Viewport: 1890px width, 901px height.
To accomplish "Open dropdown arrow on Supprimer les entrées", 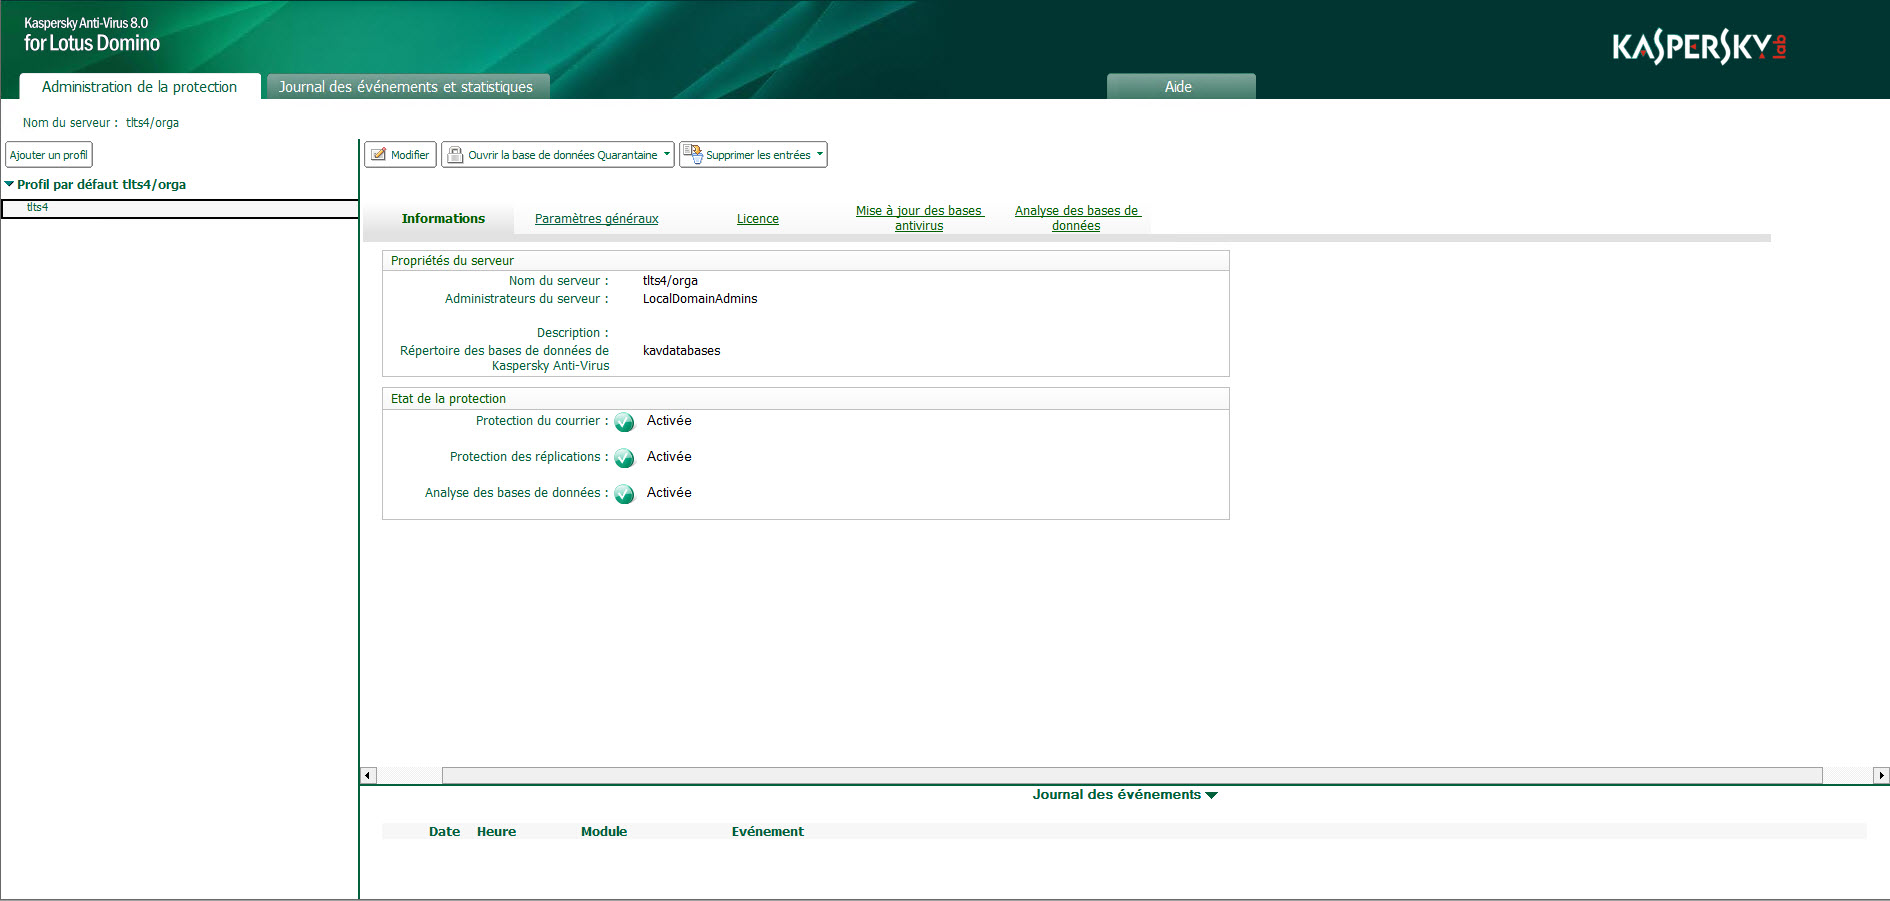I will point(817,154).
